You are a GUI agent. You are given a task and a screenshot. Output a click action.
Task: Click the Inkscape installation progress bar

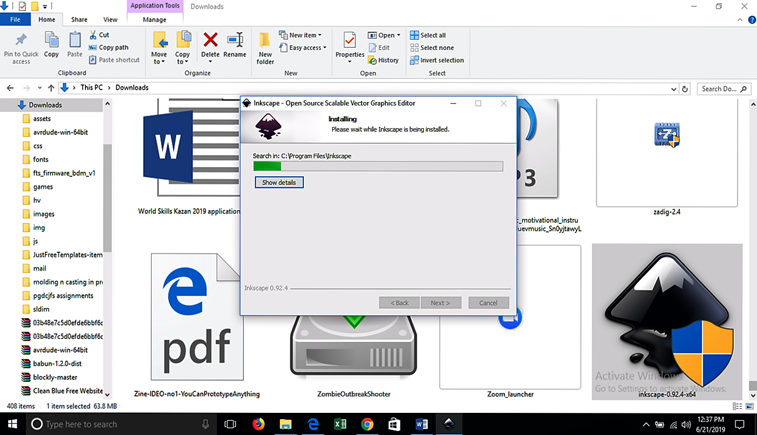click(x=378, y=166)
